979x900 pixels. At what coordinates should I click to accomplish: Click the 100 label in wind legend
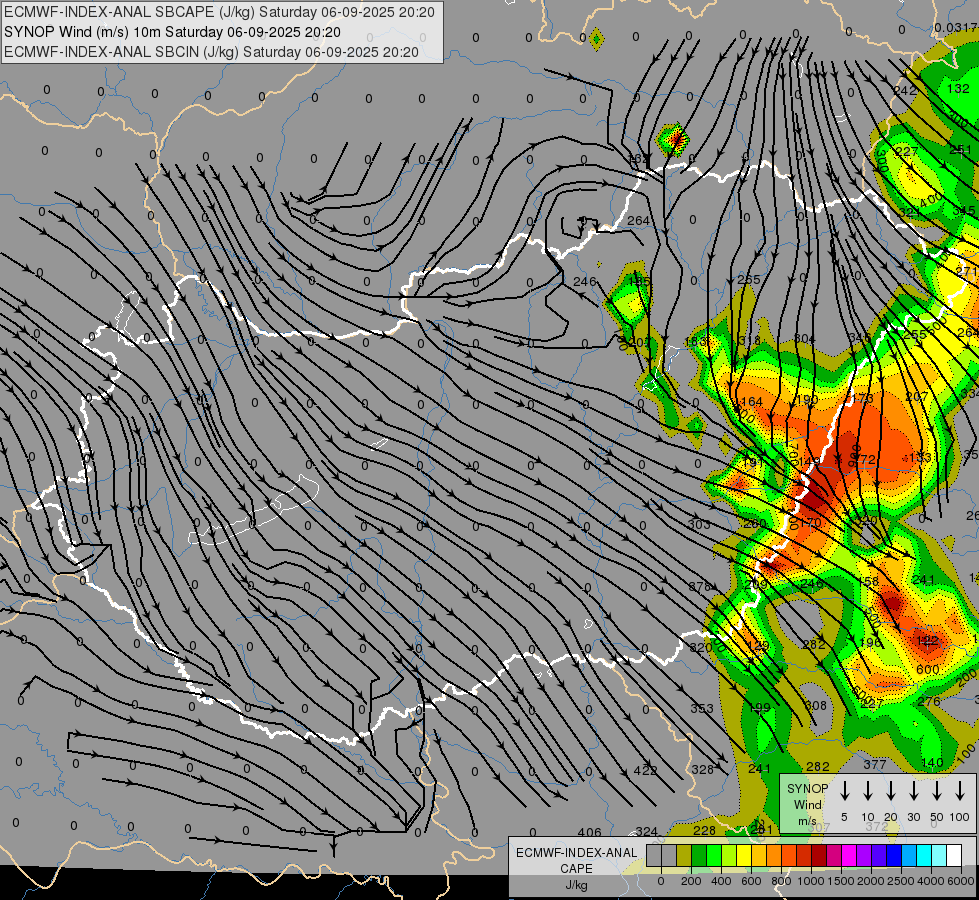click(960, 817)
